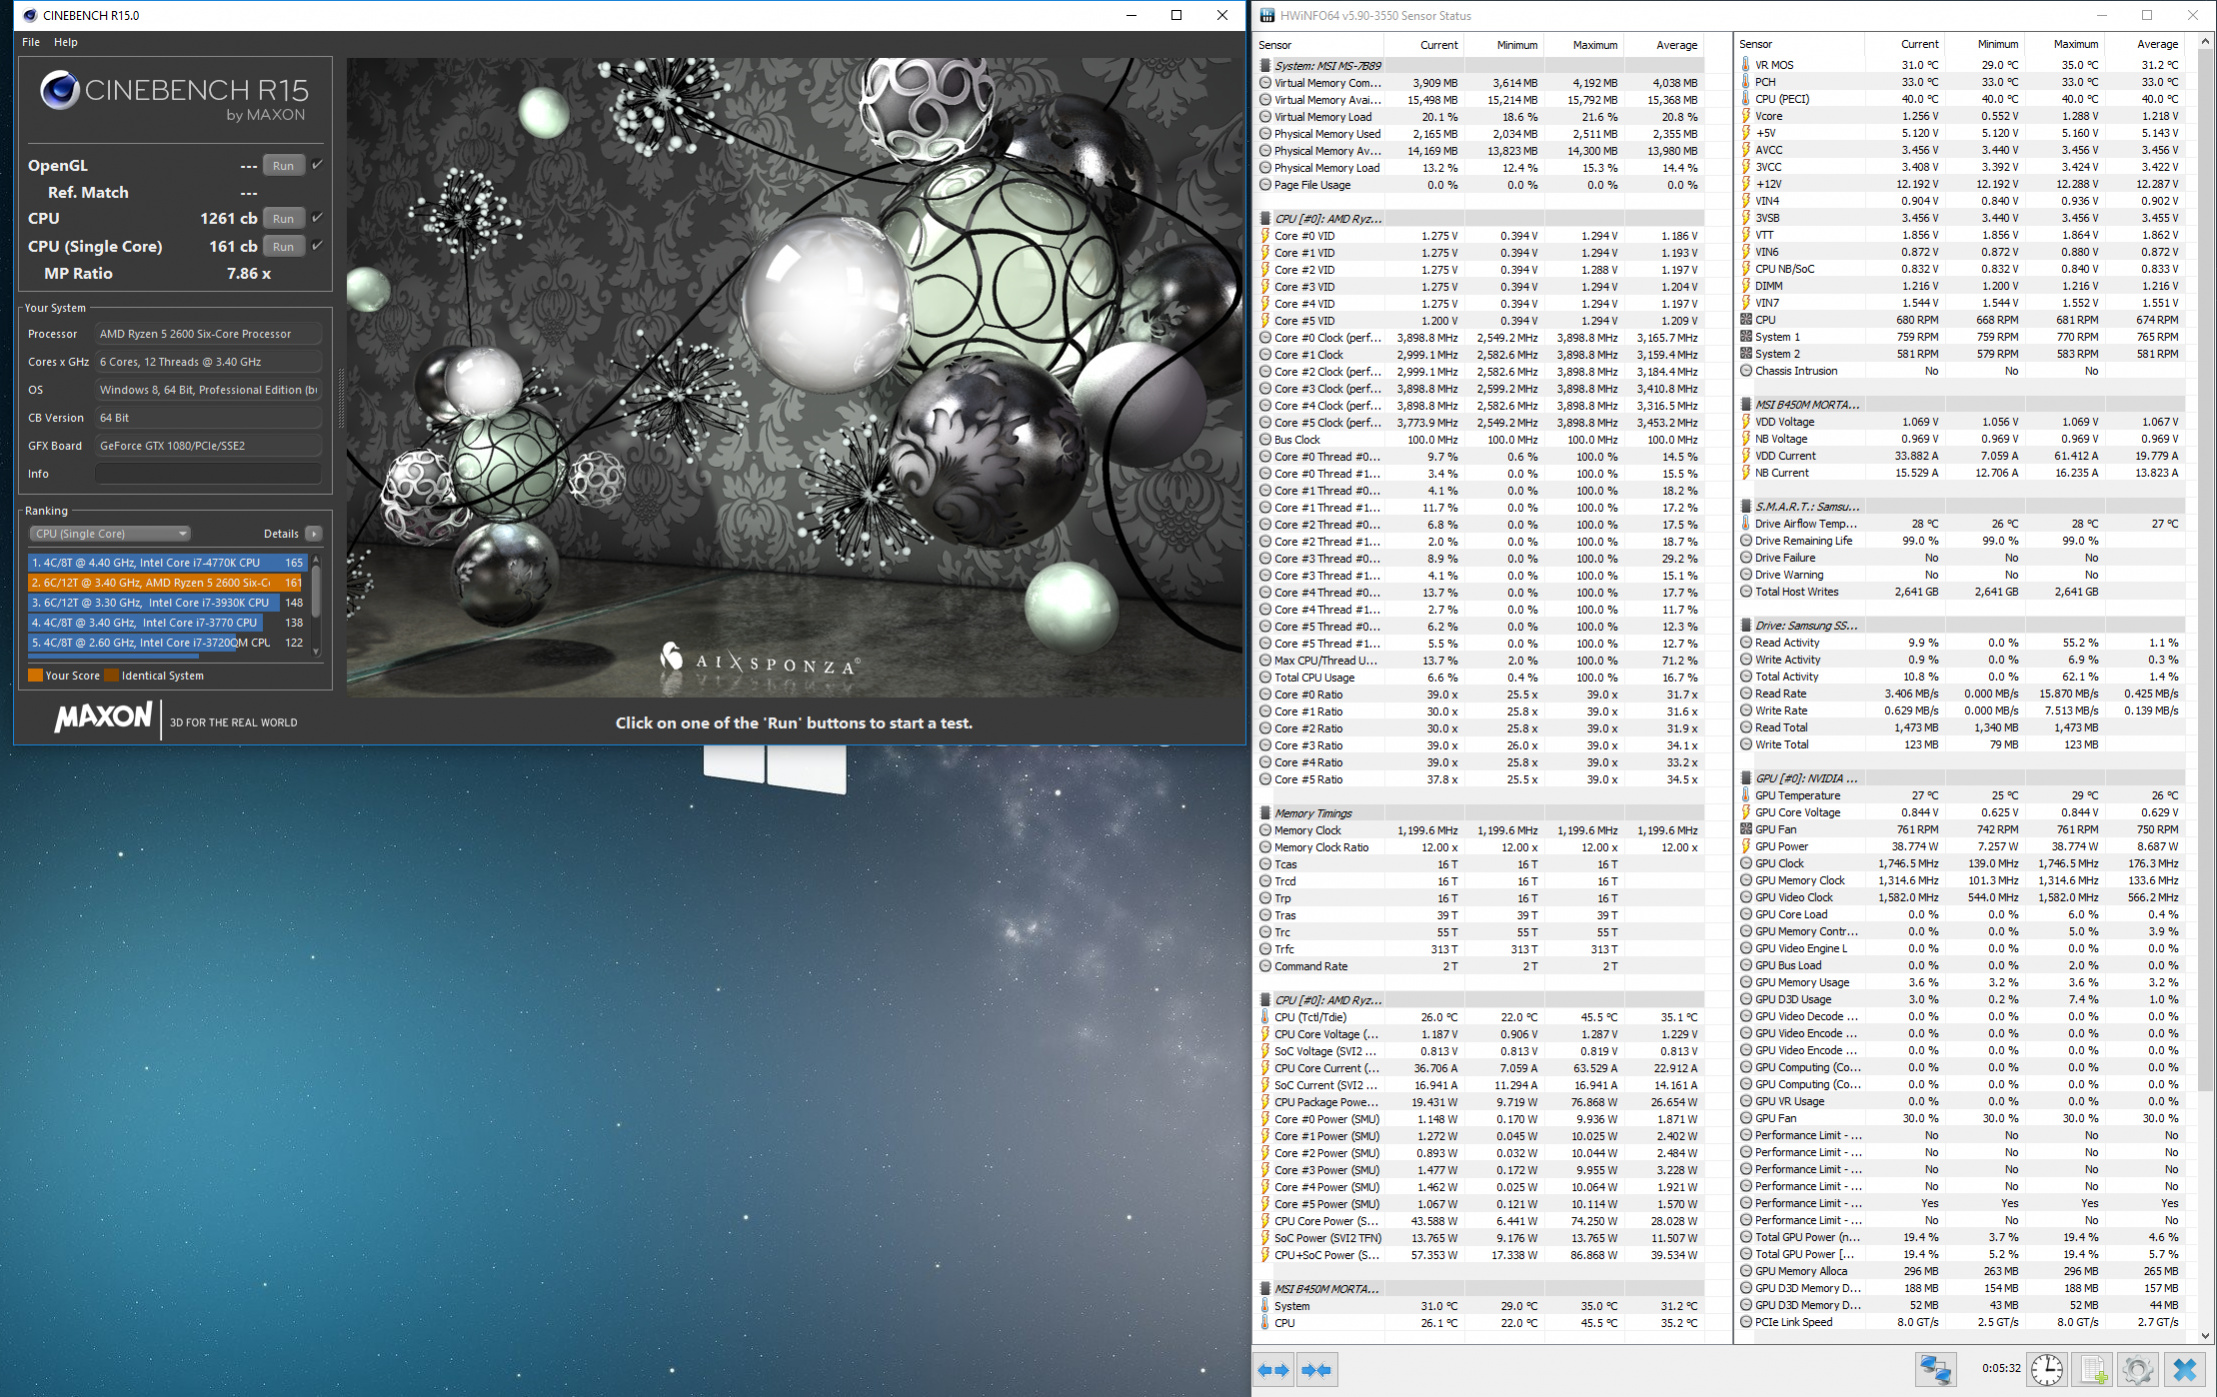This screenshot has height=1397, width=2217.
Task: Click the Cinebench ranking list scrollbar
Action: [316, 590]
